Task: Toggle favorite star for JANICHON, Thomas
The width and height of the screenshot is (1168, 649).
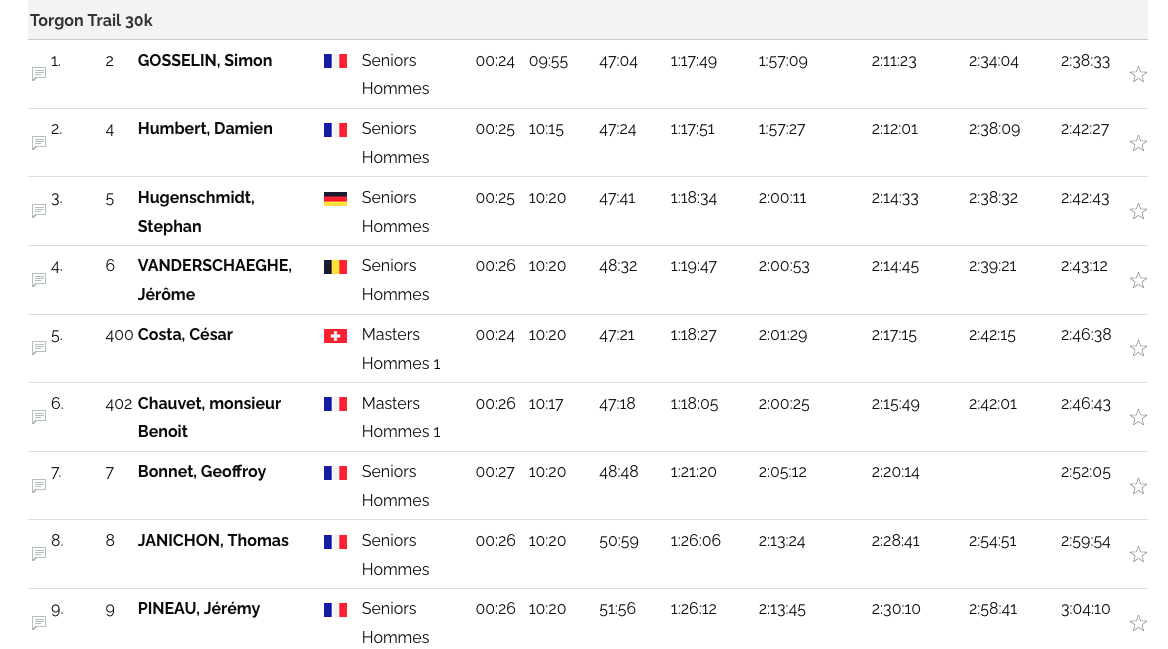Action: pyautogui.click(x=1138, y=554)
